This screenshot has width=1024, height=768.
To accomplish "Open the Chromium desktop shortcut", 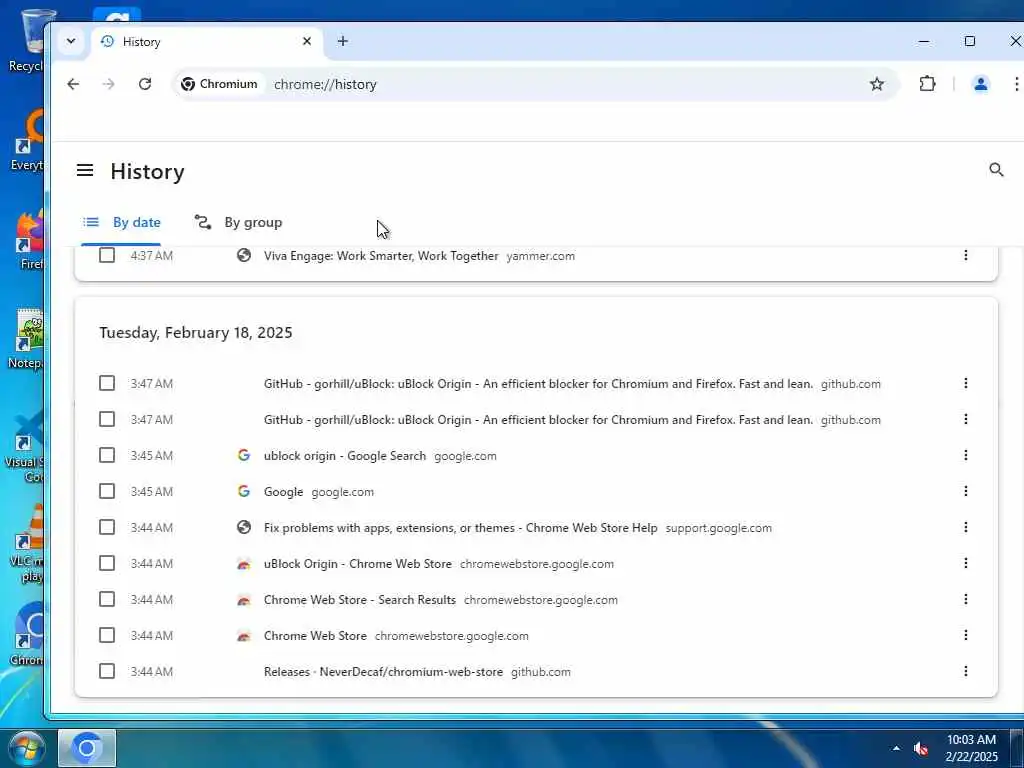I will [27, 635].
